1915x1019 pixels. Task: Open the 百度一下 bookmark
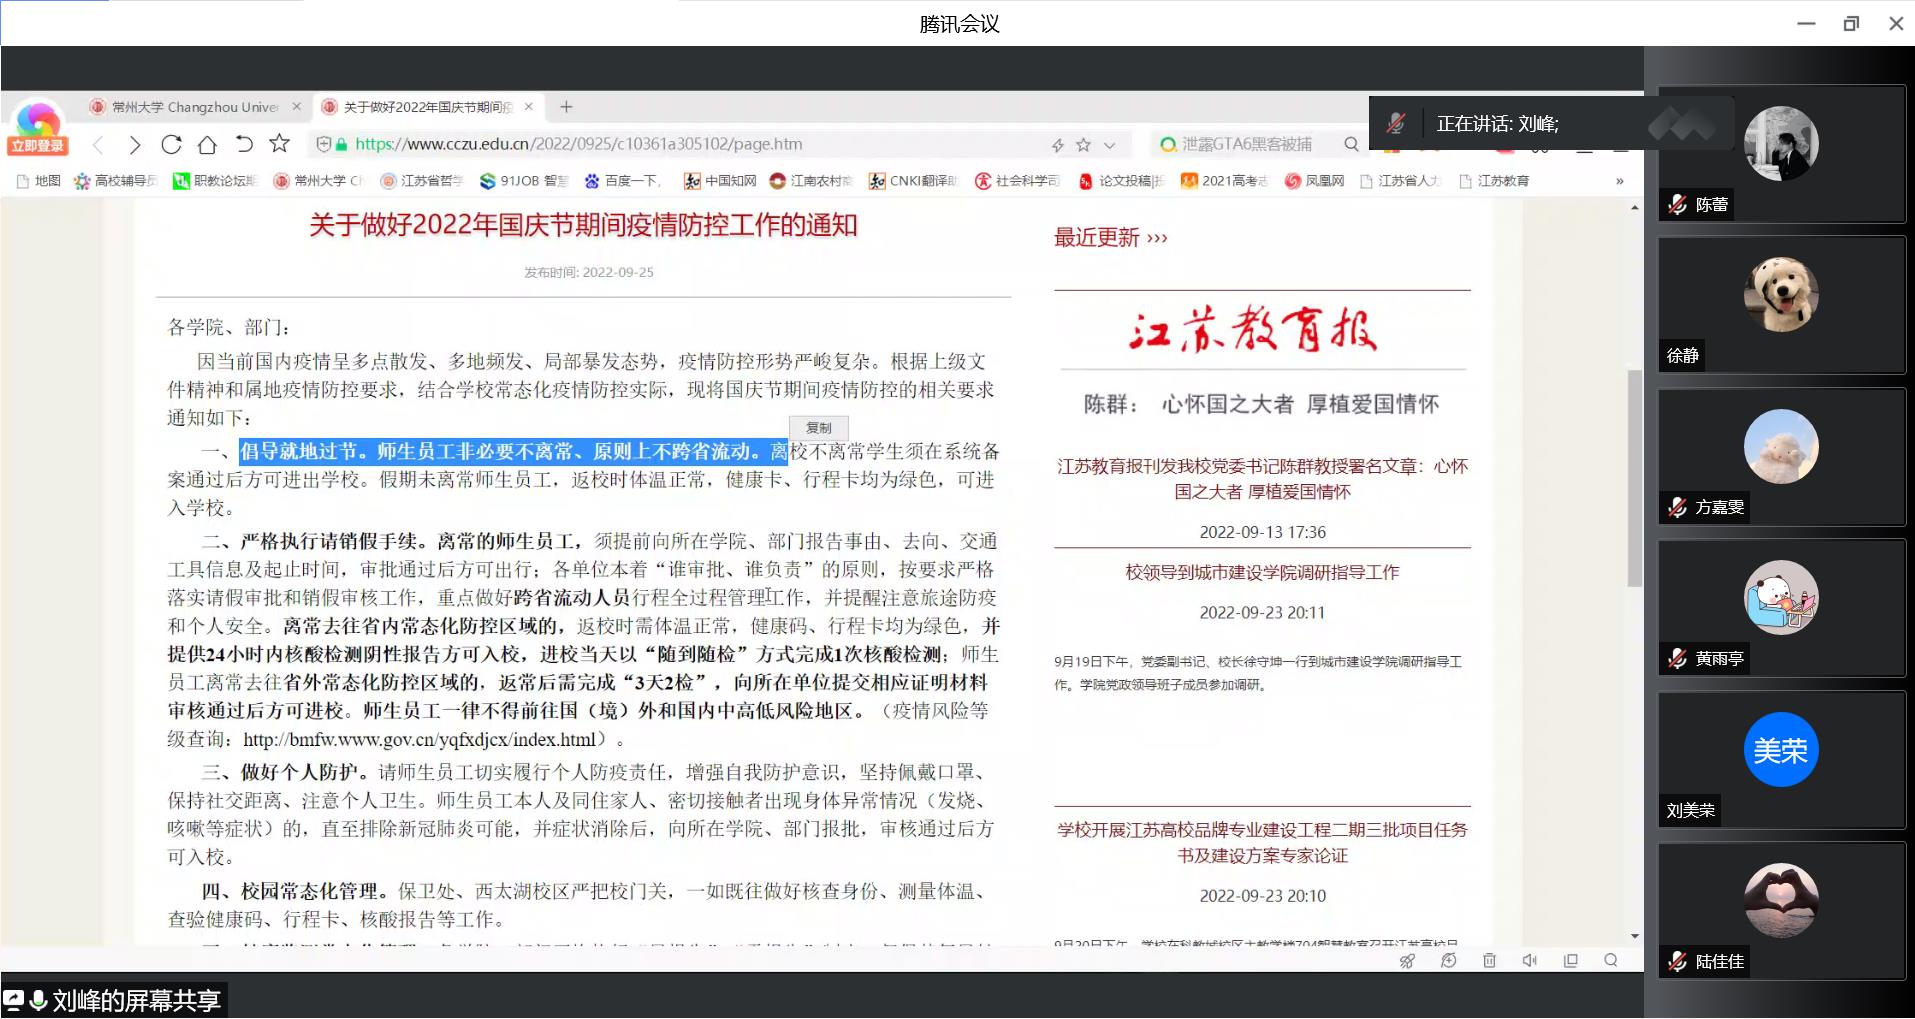coord(621,181)
